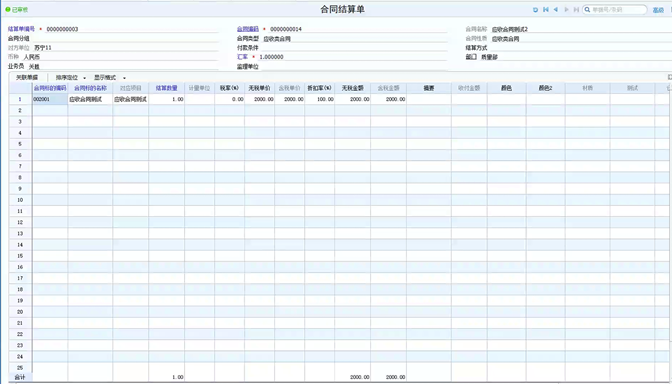This screenshot has height=384, width=672.
Task: Click the 折扣率(%) column header
Action: (x=319, y=88)
